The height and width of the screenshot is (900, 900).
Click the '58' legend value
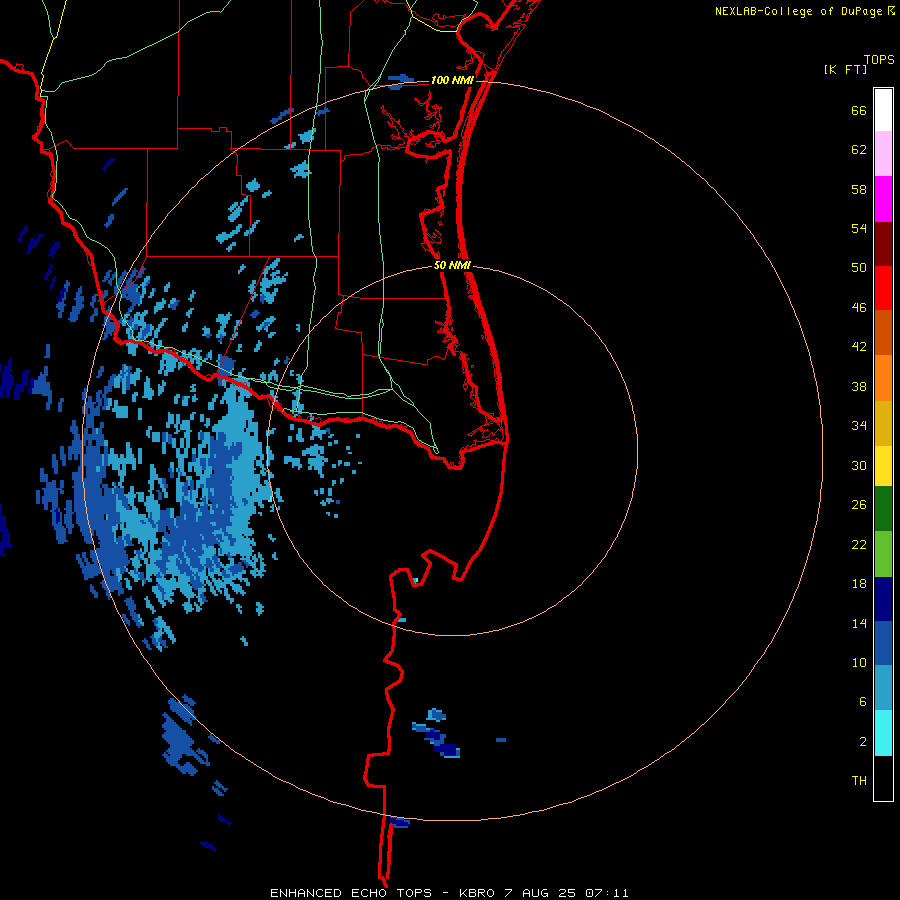click(x=859, y=189)
